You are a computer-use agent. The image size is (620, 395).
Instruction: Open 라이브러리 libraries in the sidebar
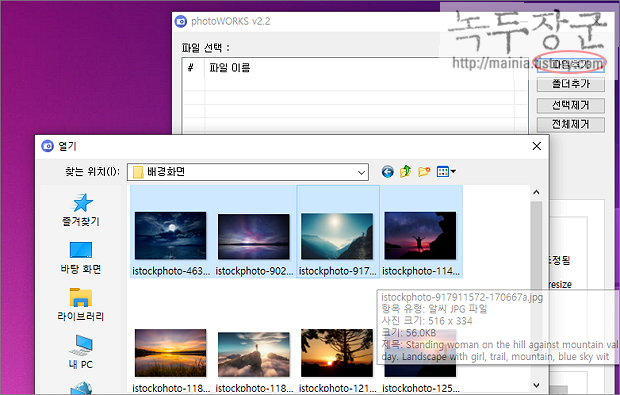(x=81, y=305)
